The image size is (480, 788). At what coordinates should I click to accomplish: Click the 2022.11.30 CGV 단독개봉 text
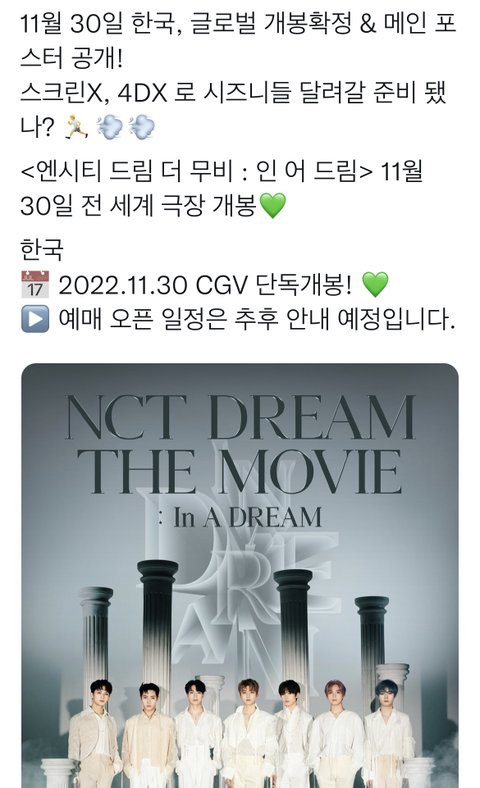[205, 285]
